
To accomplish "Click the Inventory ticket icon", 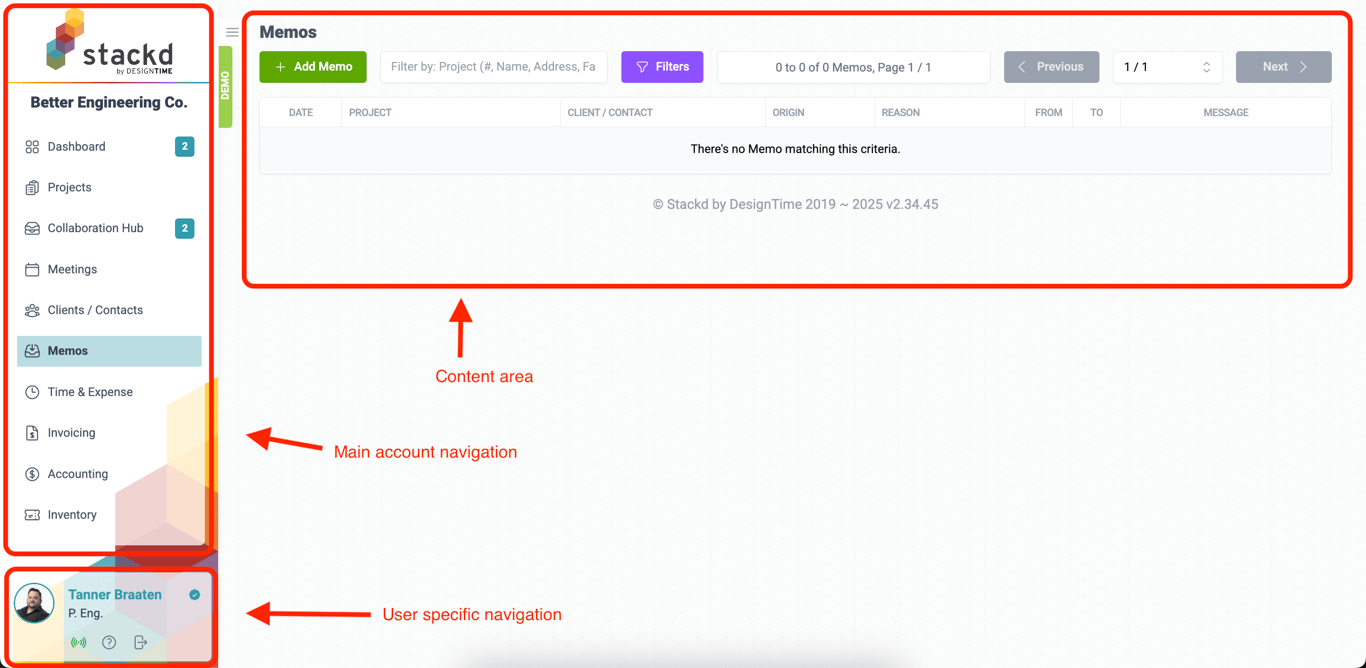I will 32,515.
